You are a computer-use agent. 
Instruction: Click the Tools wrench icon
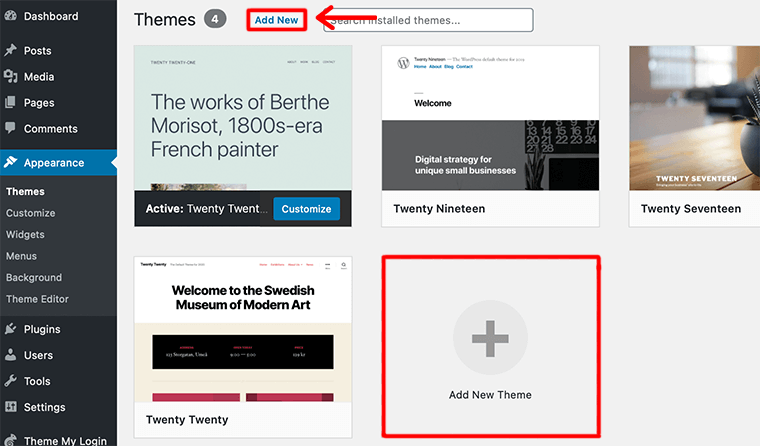coord(10,381)
